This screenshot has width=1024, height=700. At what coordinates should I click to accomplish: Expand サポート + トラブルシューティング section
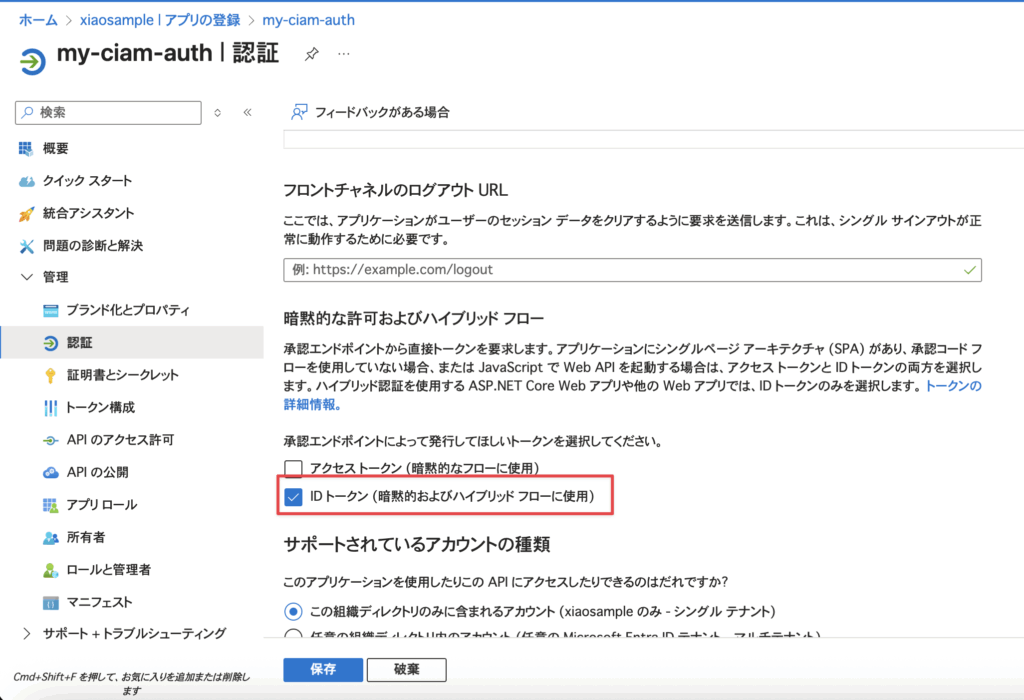[x=27, y=633]
